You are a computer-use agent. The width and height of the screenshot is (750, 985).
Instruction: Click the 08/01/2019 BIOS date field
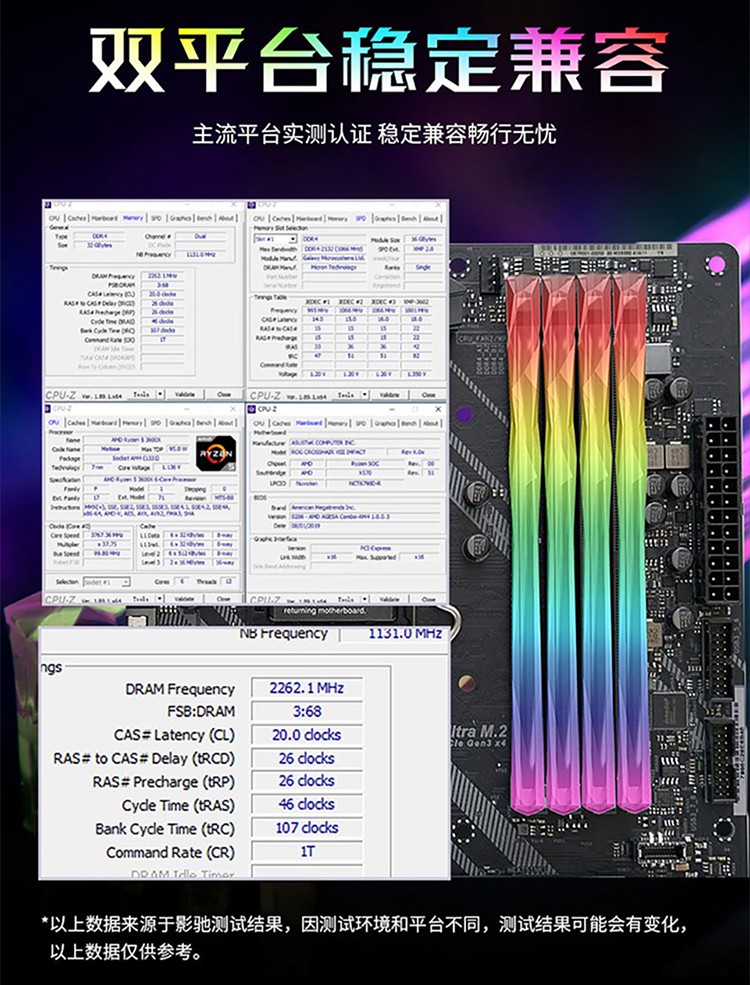[x=365, y=525]
